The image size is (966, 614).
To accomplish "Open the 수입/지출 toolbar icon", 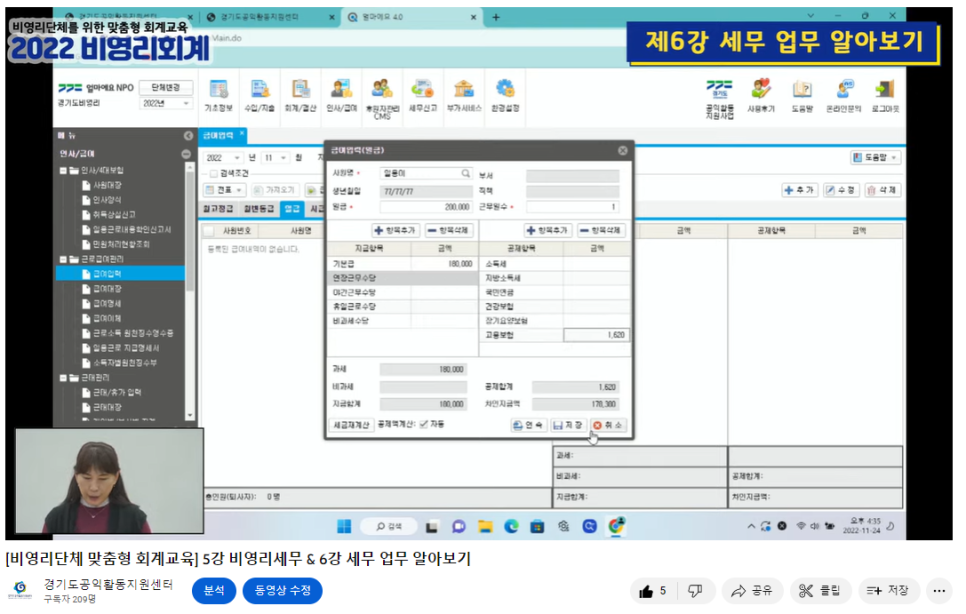I will (259, 95).
